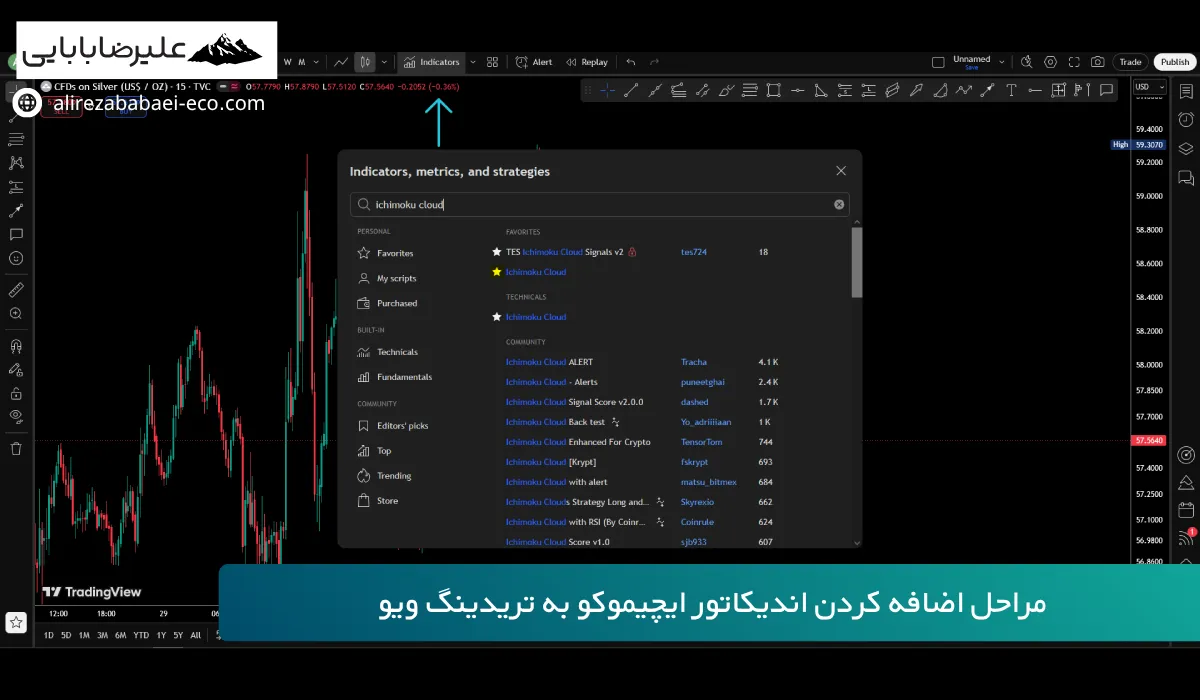Click the trash icon to remove drawings
The image size is (1200, 700).
(16, 449)
